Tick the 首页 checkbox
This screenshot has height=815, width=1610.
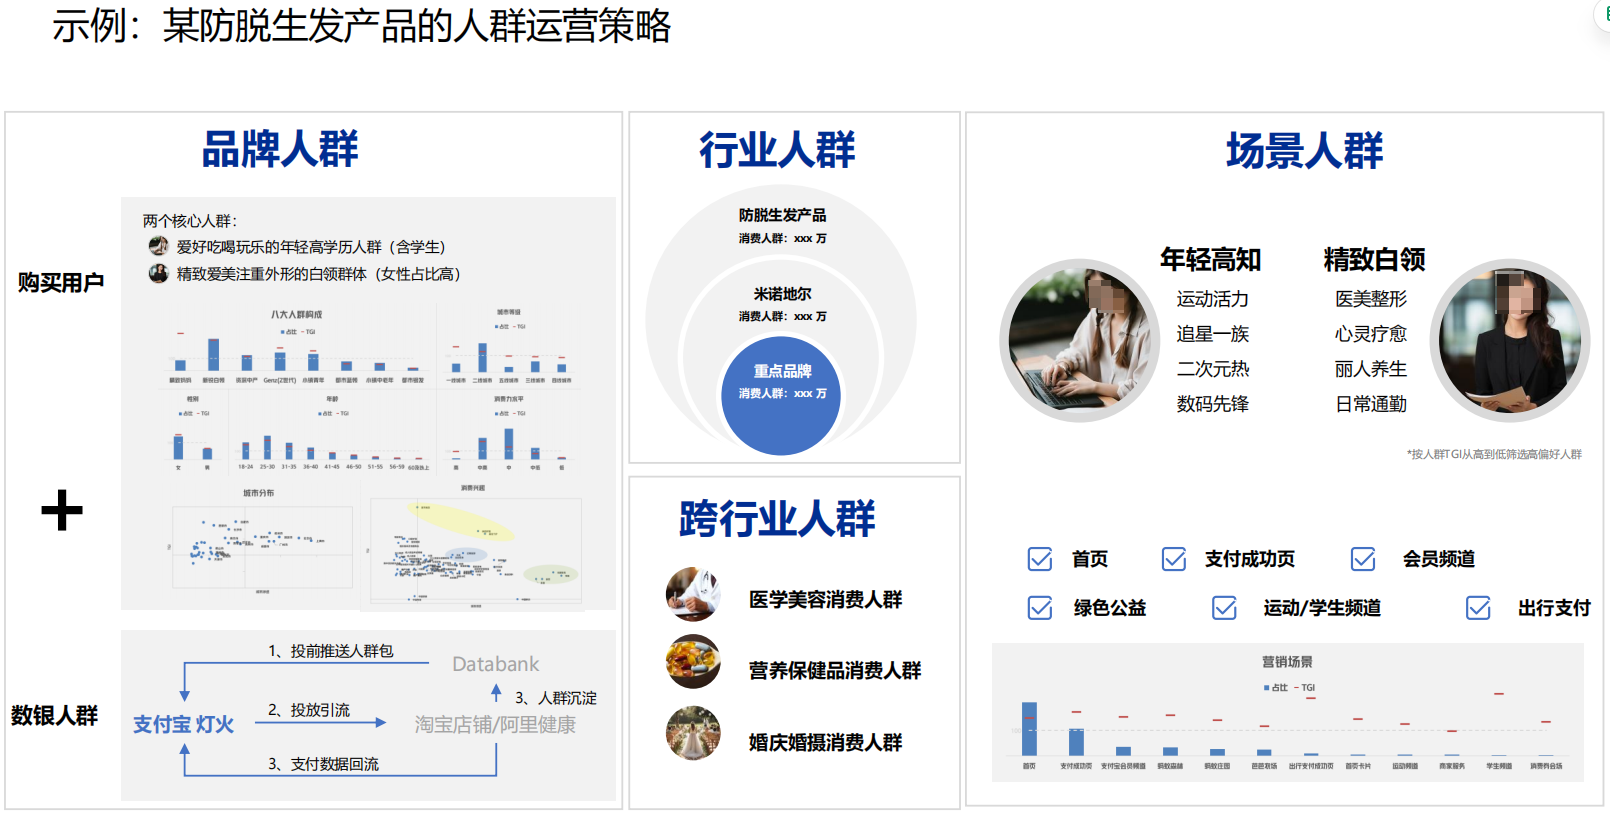[x=1040, y=559]
